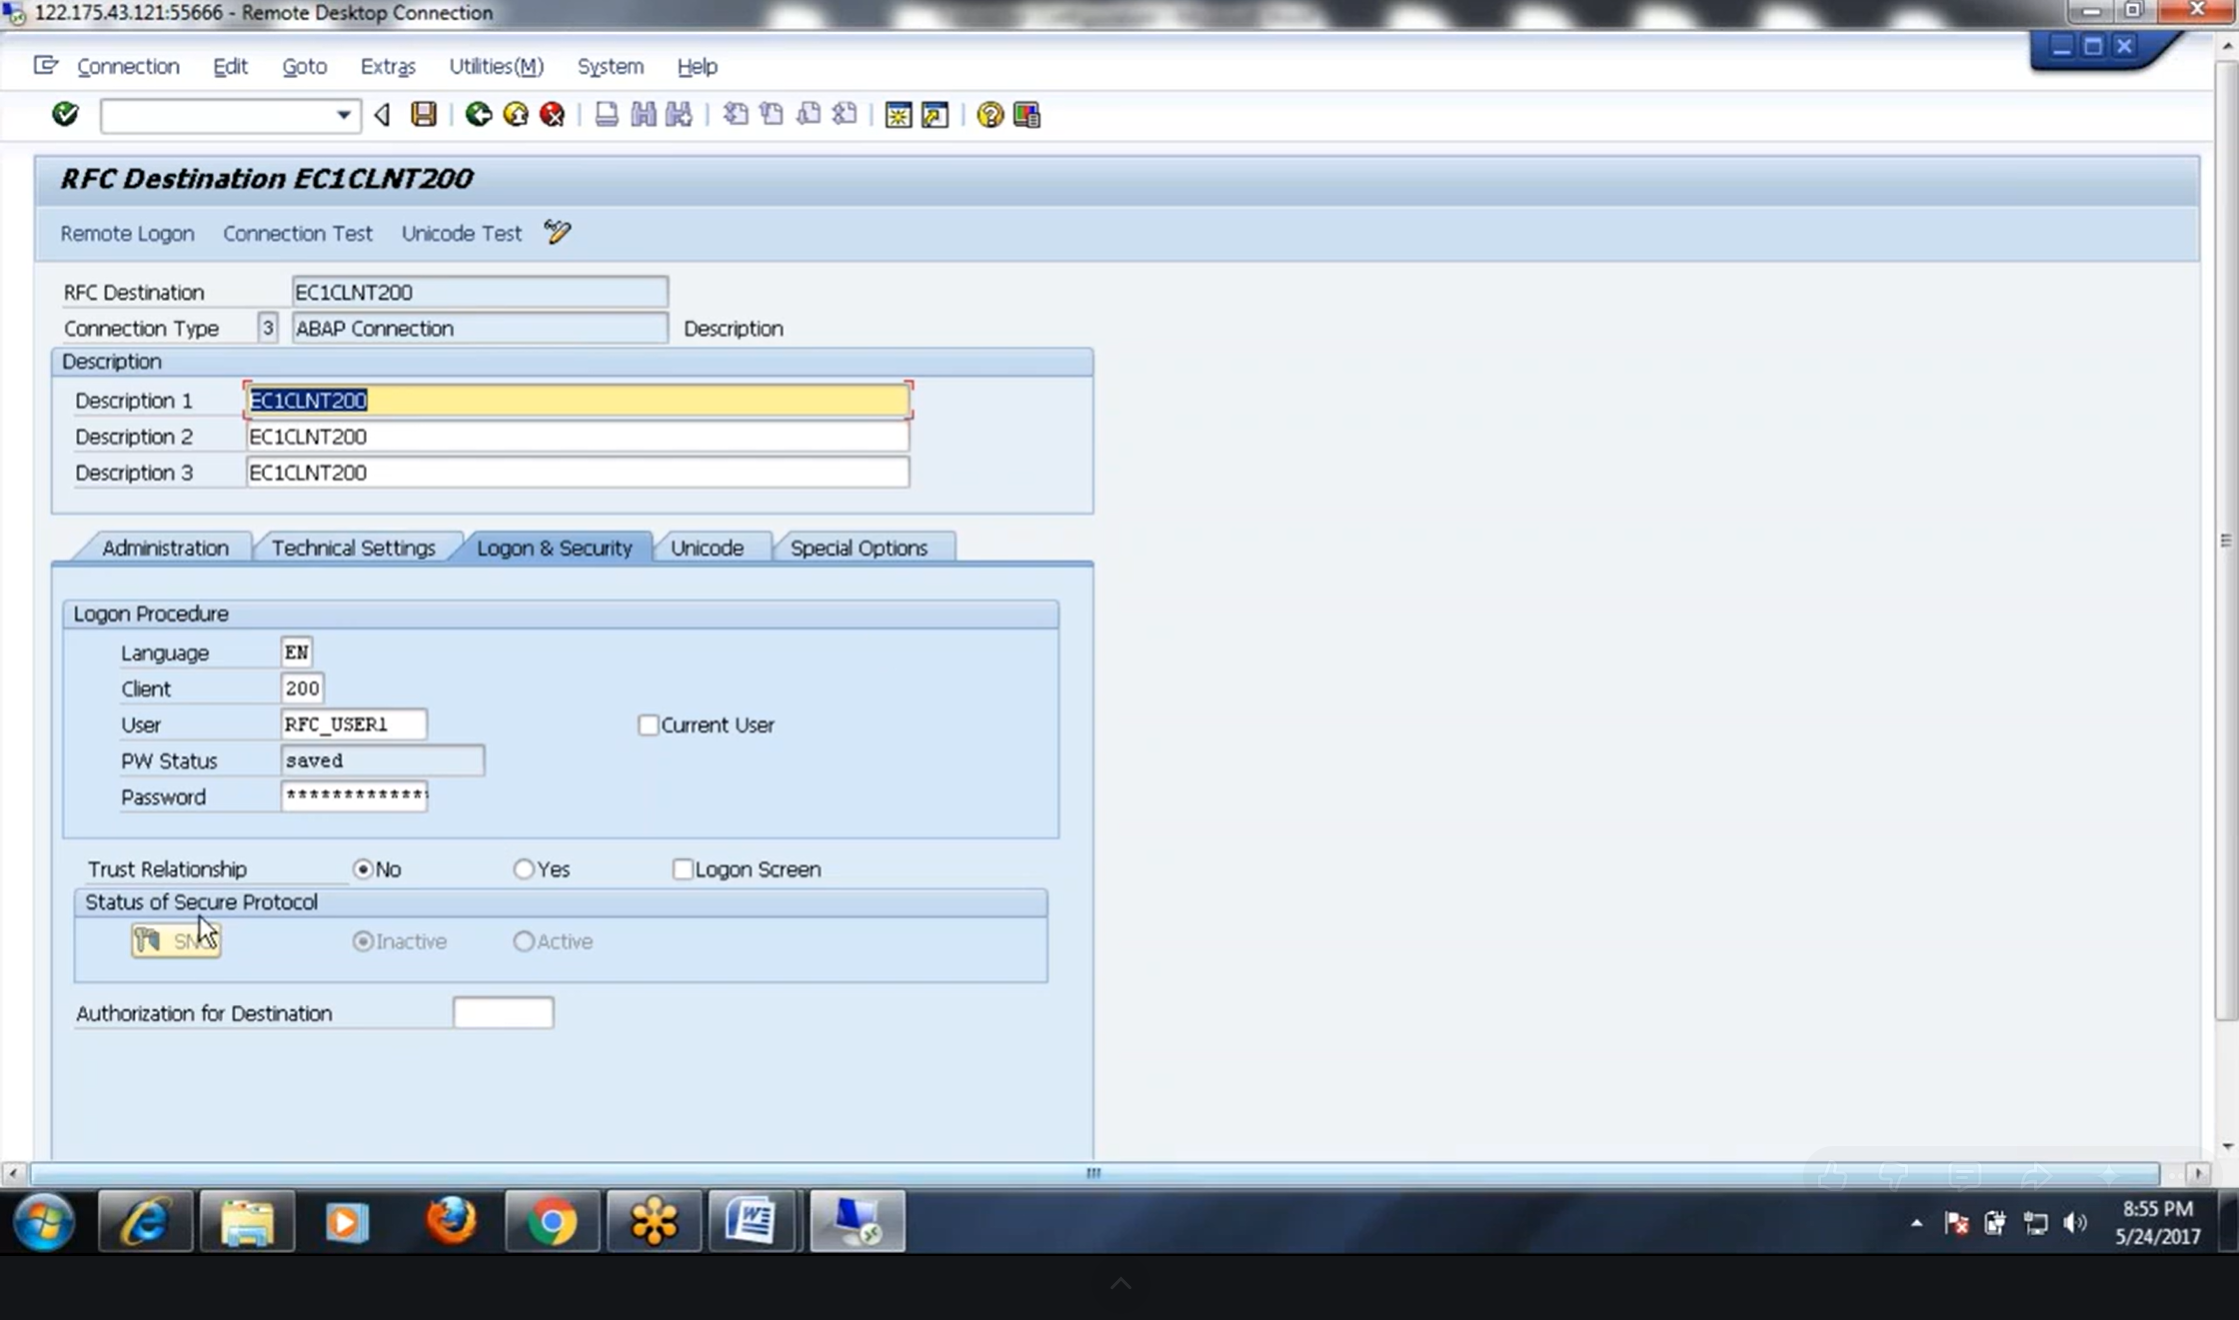Open the Goto menu
The height and width of the screenshot is (1320, 2239).
tap(304, 66)
